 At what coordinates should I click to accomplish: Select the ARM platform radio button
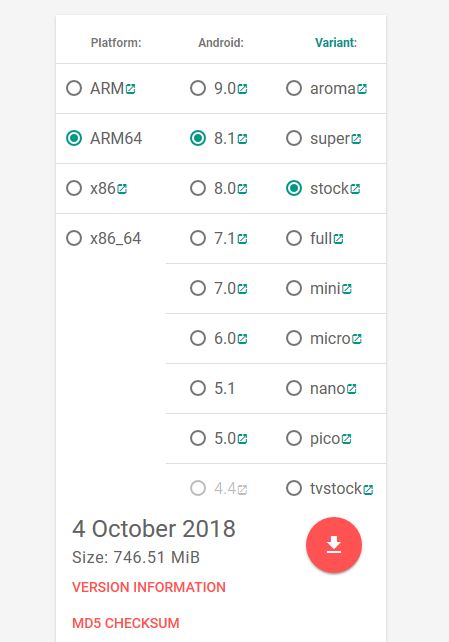pos(74,88)
